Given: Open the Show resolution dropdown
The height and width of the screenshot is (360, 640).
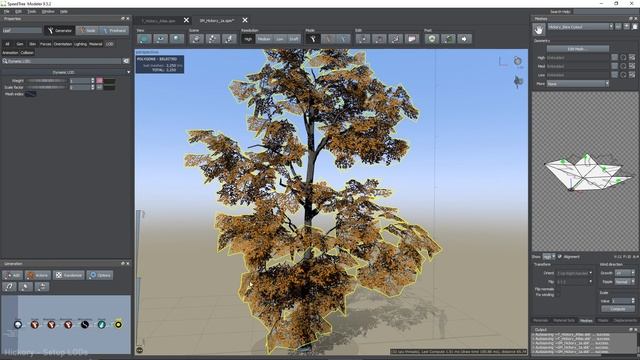Looking at the screenshot, I should tap(549, 257).
